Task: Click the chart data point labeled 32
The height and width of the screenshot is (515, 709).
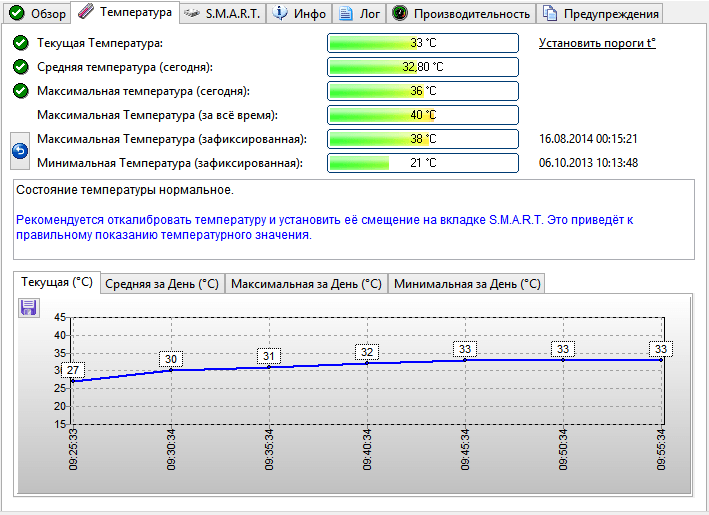Action: 367,363
